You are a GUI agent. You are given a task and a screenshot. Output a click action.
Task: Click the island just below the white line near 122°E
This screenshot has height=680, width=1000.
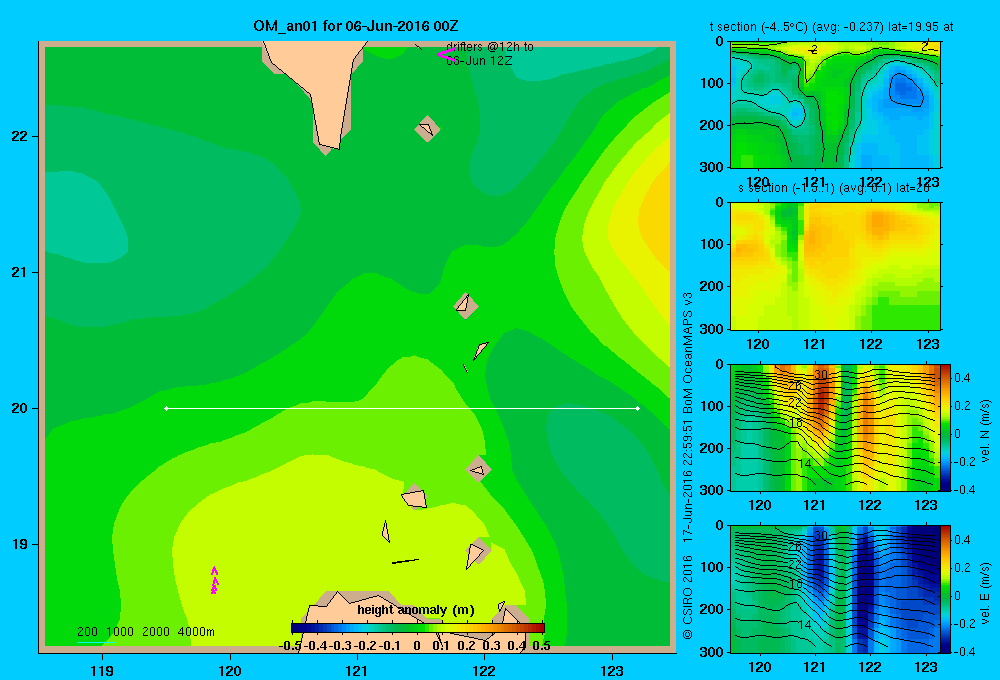(478, 469)
